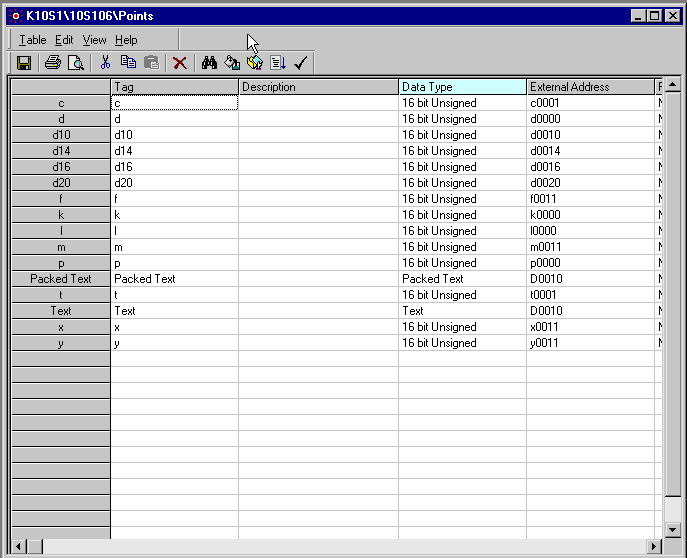The height and width of the screenshot is (558, 687).
Task: Click the Paste clipboard icon
Action: (152, 63)
